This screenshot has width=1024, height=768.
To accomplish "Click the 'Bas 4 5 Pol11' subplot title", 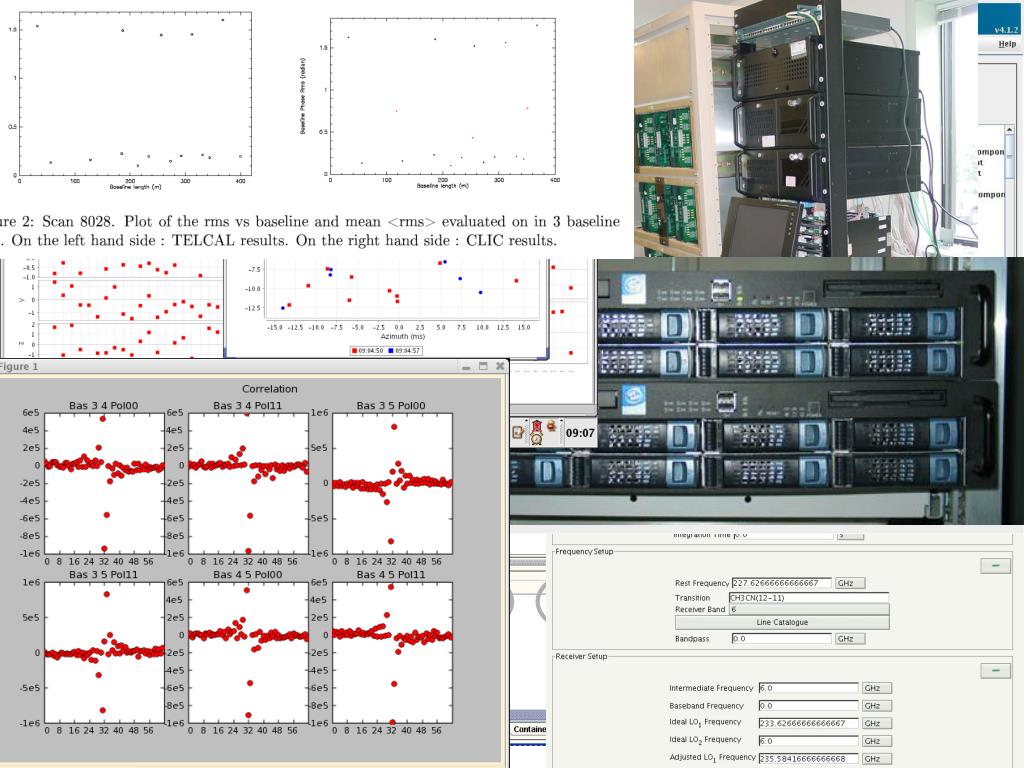I will point(391,575).
